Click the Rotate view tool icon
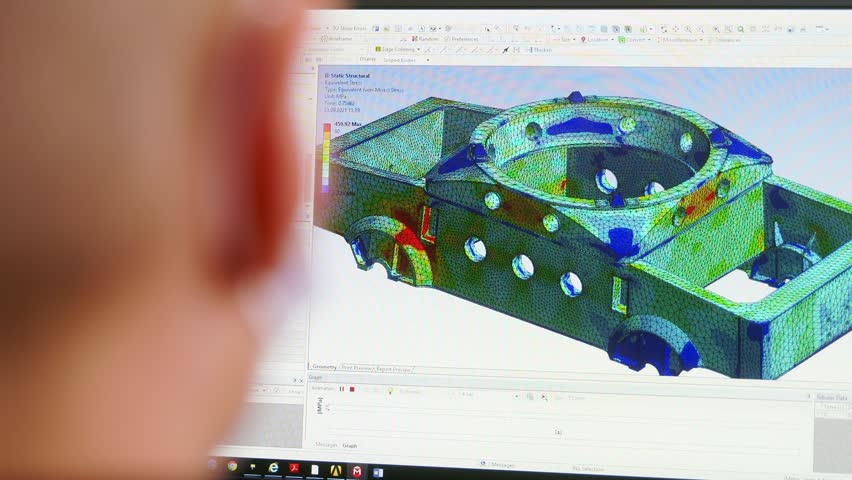The image size is (852, 480). point(663,29)
